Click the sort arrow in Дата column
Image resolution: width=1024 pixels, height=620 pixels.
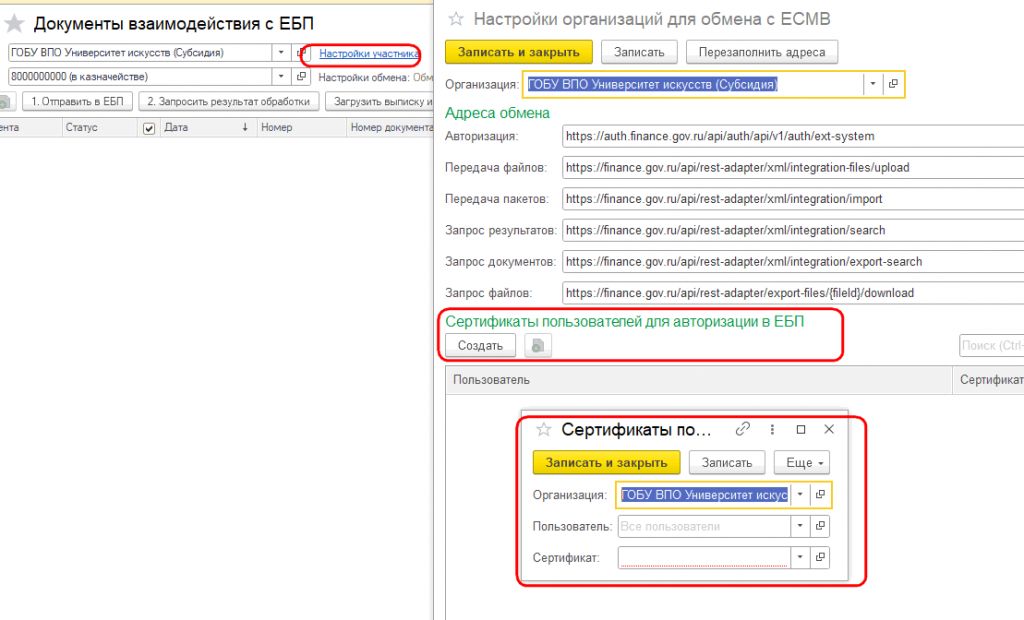(x=245, y=127)
